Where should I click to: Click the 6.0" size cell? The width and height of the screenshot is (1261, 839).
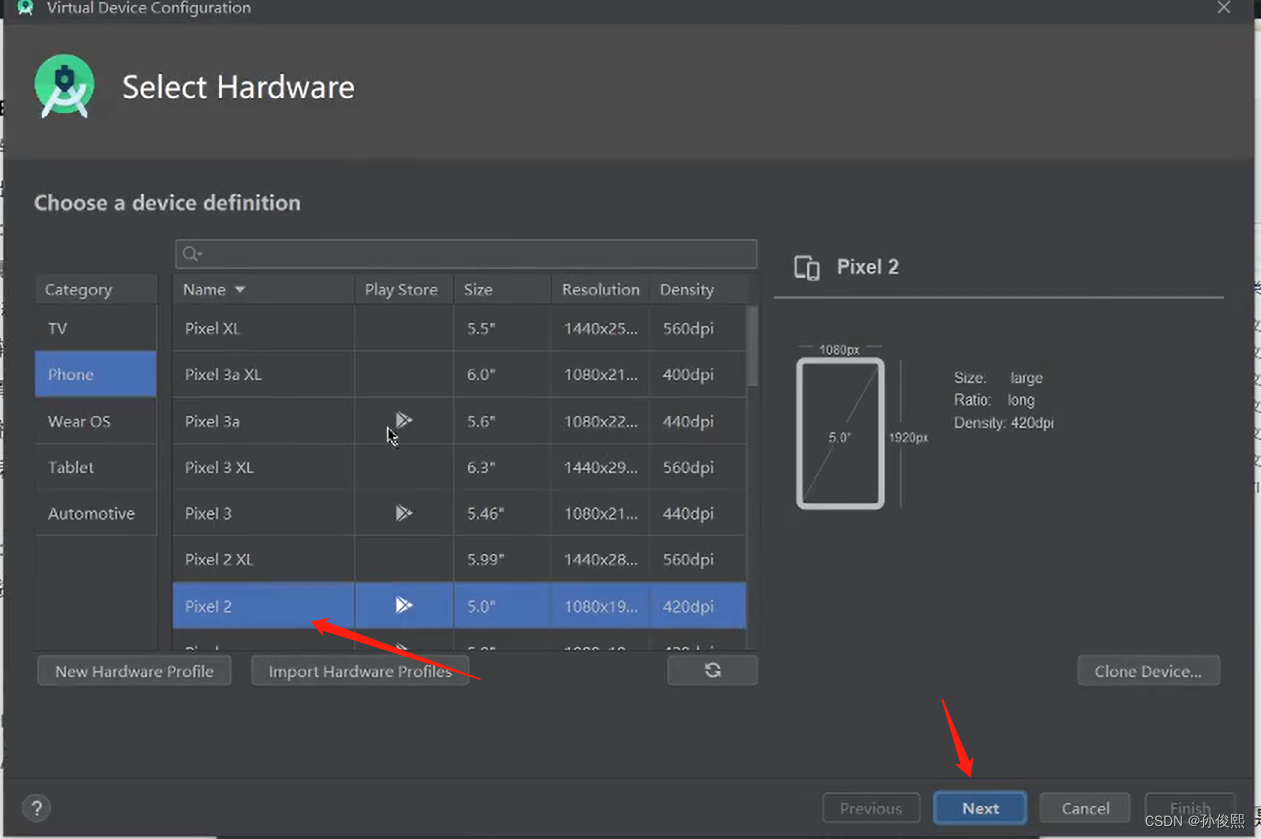point(503,374)
